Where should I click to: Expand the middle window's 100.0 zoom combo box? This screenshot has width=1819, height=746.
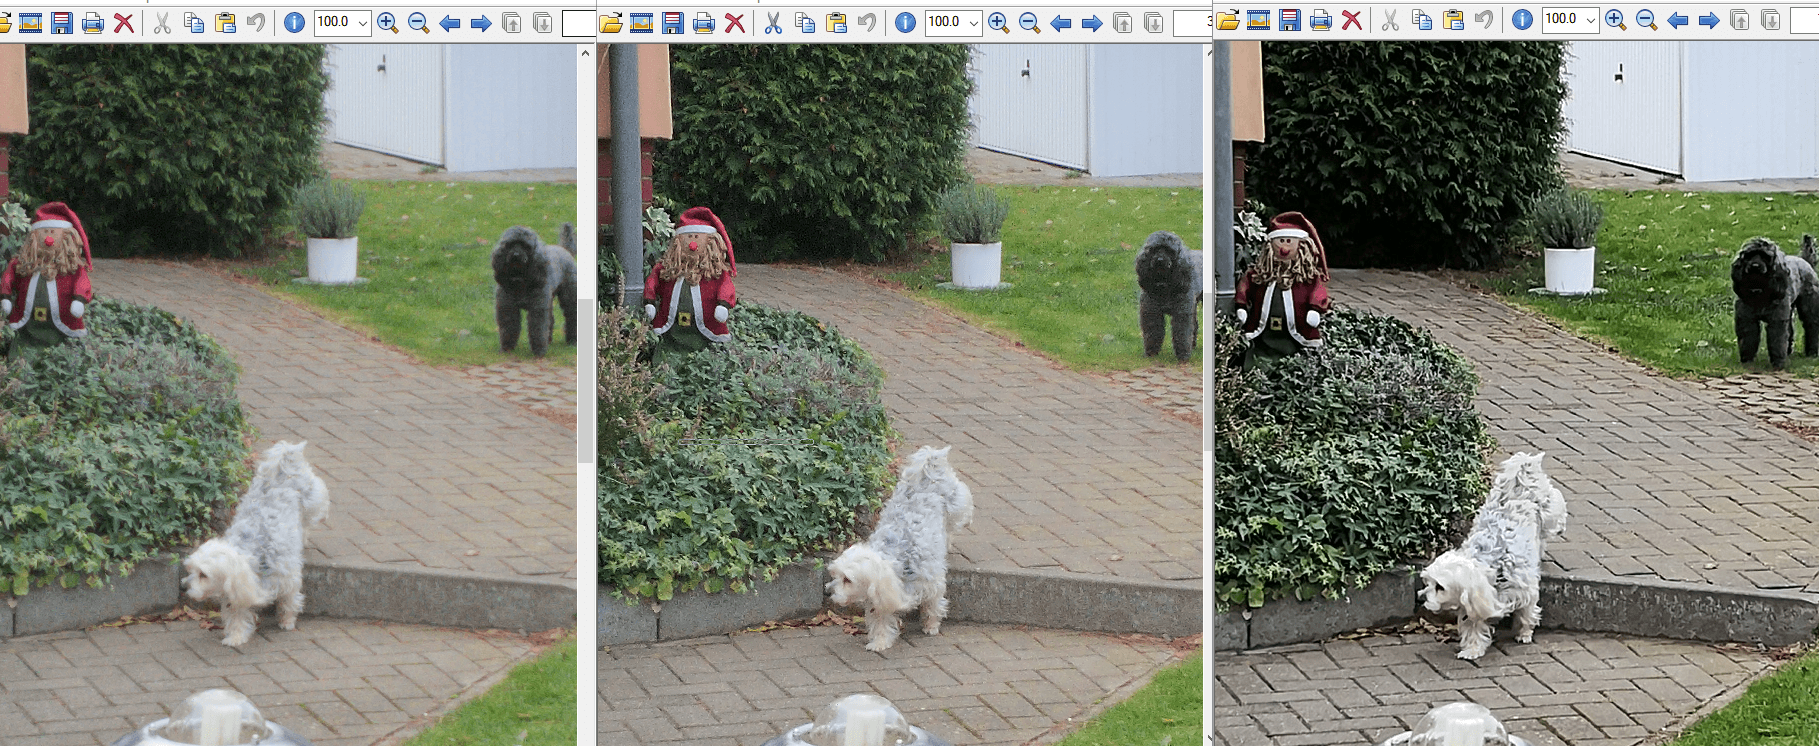click(973, 22)
